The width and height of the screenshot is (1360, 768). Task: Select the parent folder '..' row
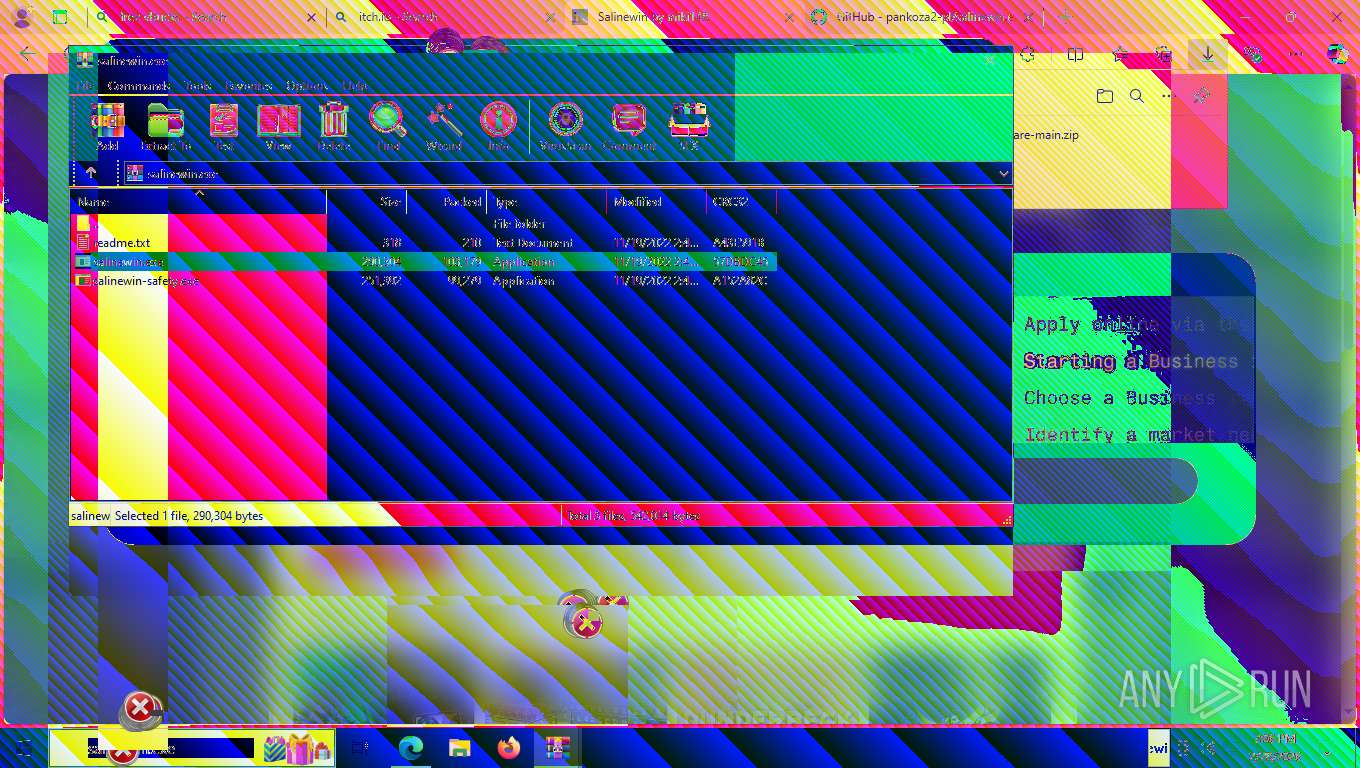point(424,224)
